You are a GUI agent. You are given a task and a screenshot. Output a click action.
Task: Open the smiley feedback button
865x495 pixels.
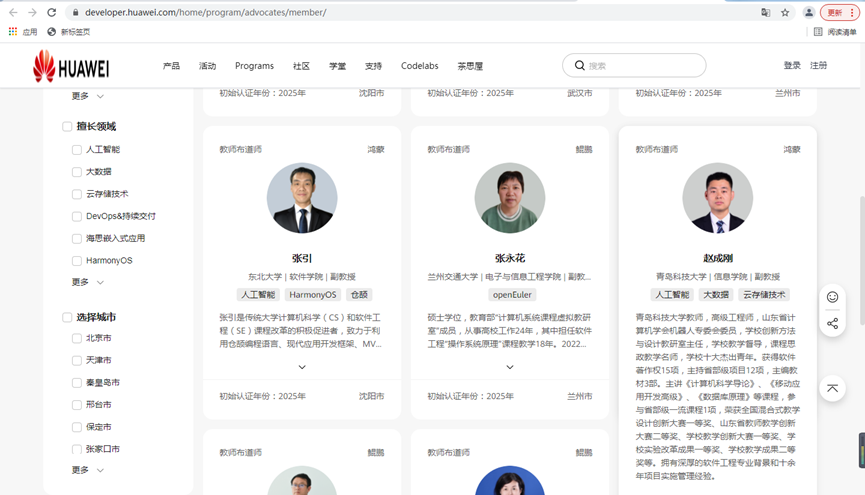pos(832,297)
